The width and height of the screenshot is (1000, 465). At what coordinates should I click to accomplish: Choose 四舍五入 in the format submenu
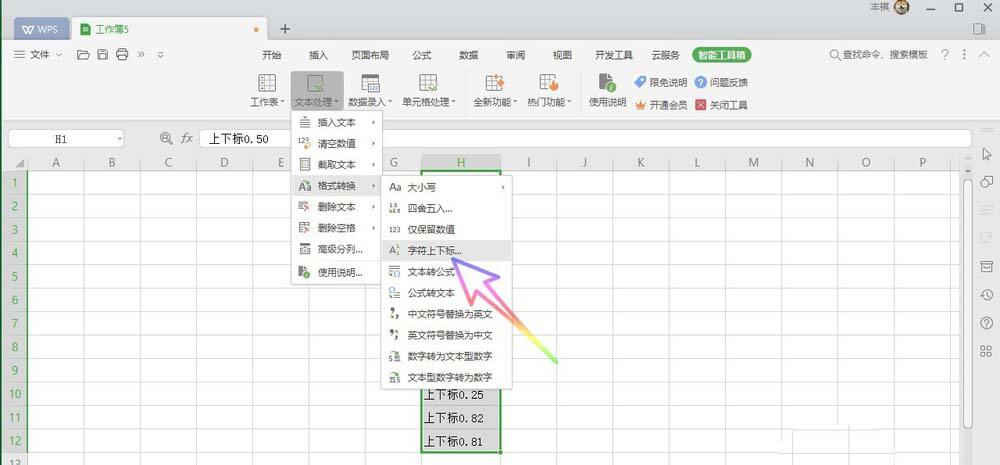tap(429, 208)
